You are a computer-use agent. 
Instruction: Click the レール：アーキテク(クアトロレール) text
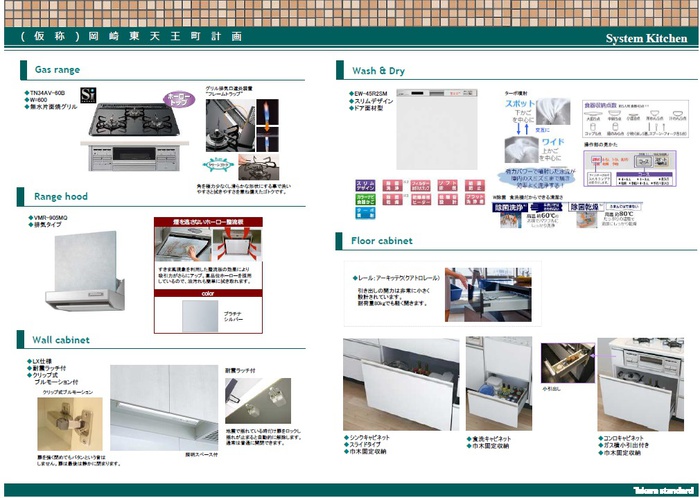pyautogui.click(x=399, y=278)
